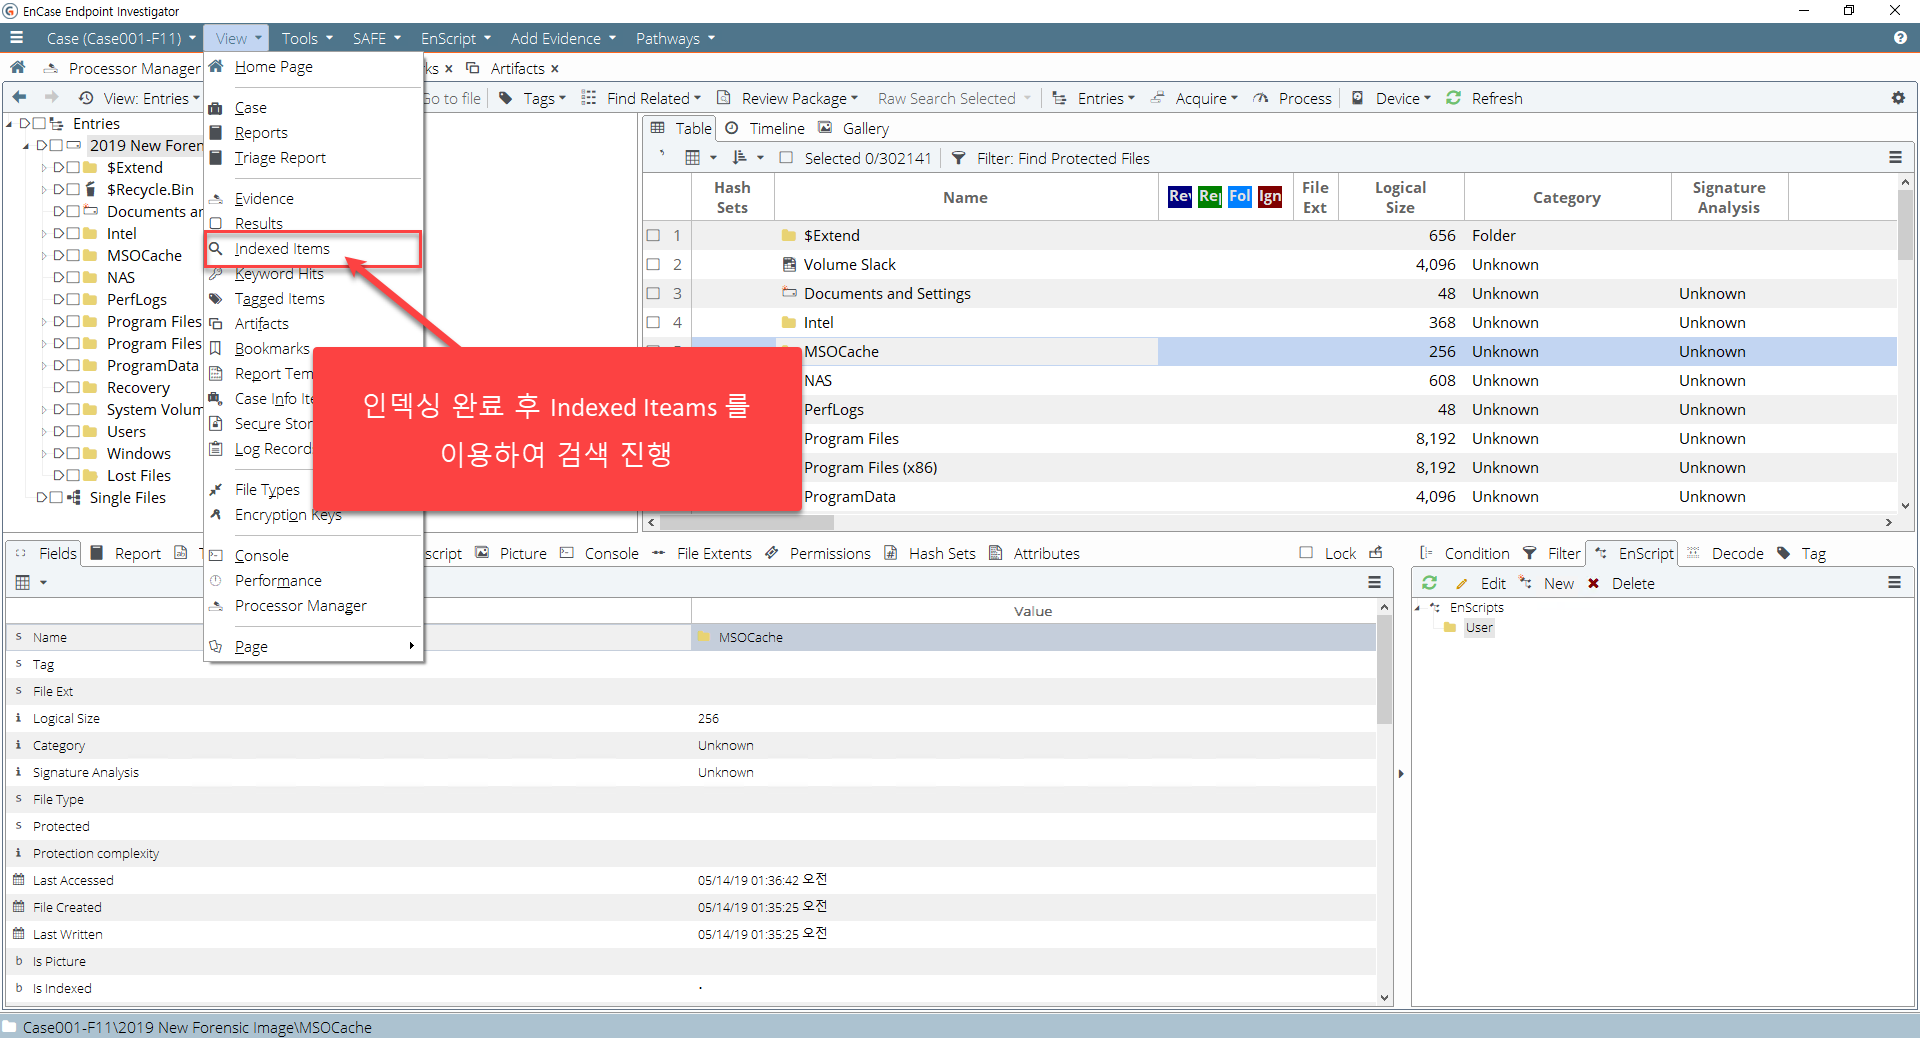Click the pane collapse arrow beside EnScripts

click(x=1400, y=773)
